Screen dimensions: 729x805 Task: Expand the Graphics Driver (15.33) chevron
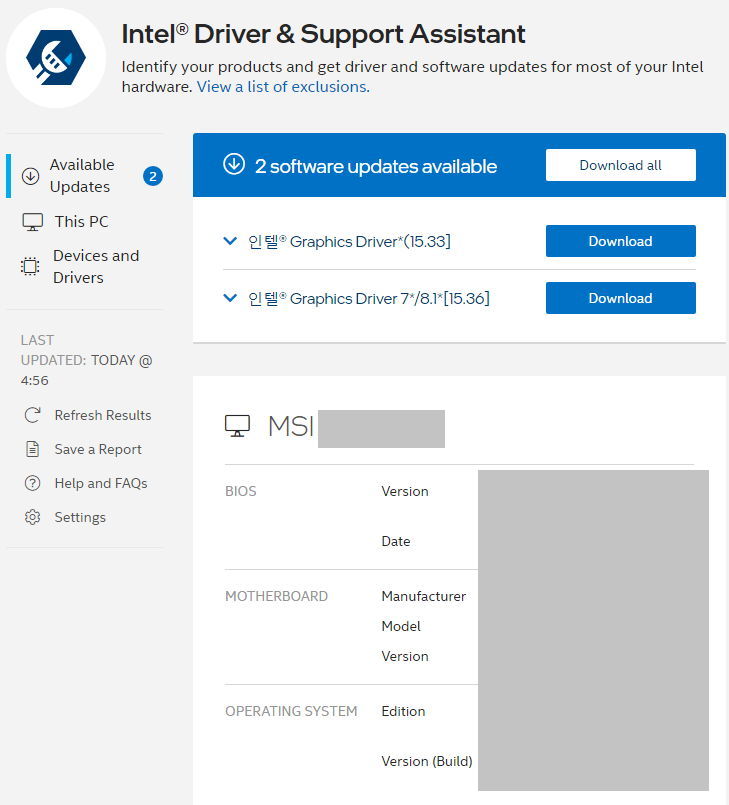231,241
